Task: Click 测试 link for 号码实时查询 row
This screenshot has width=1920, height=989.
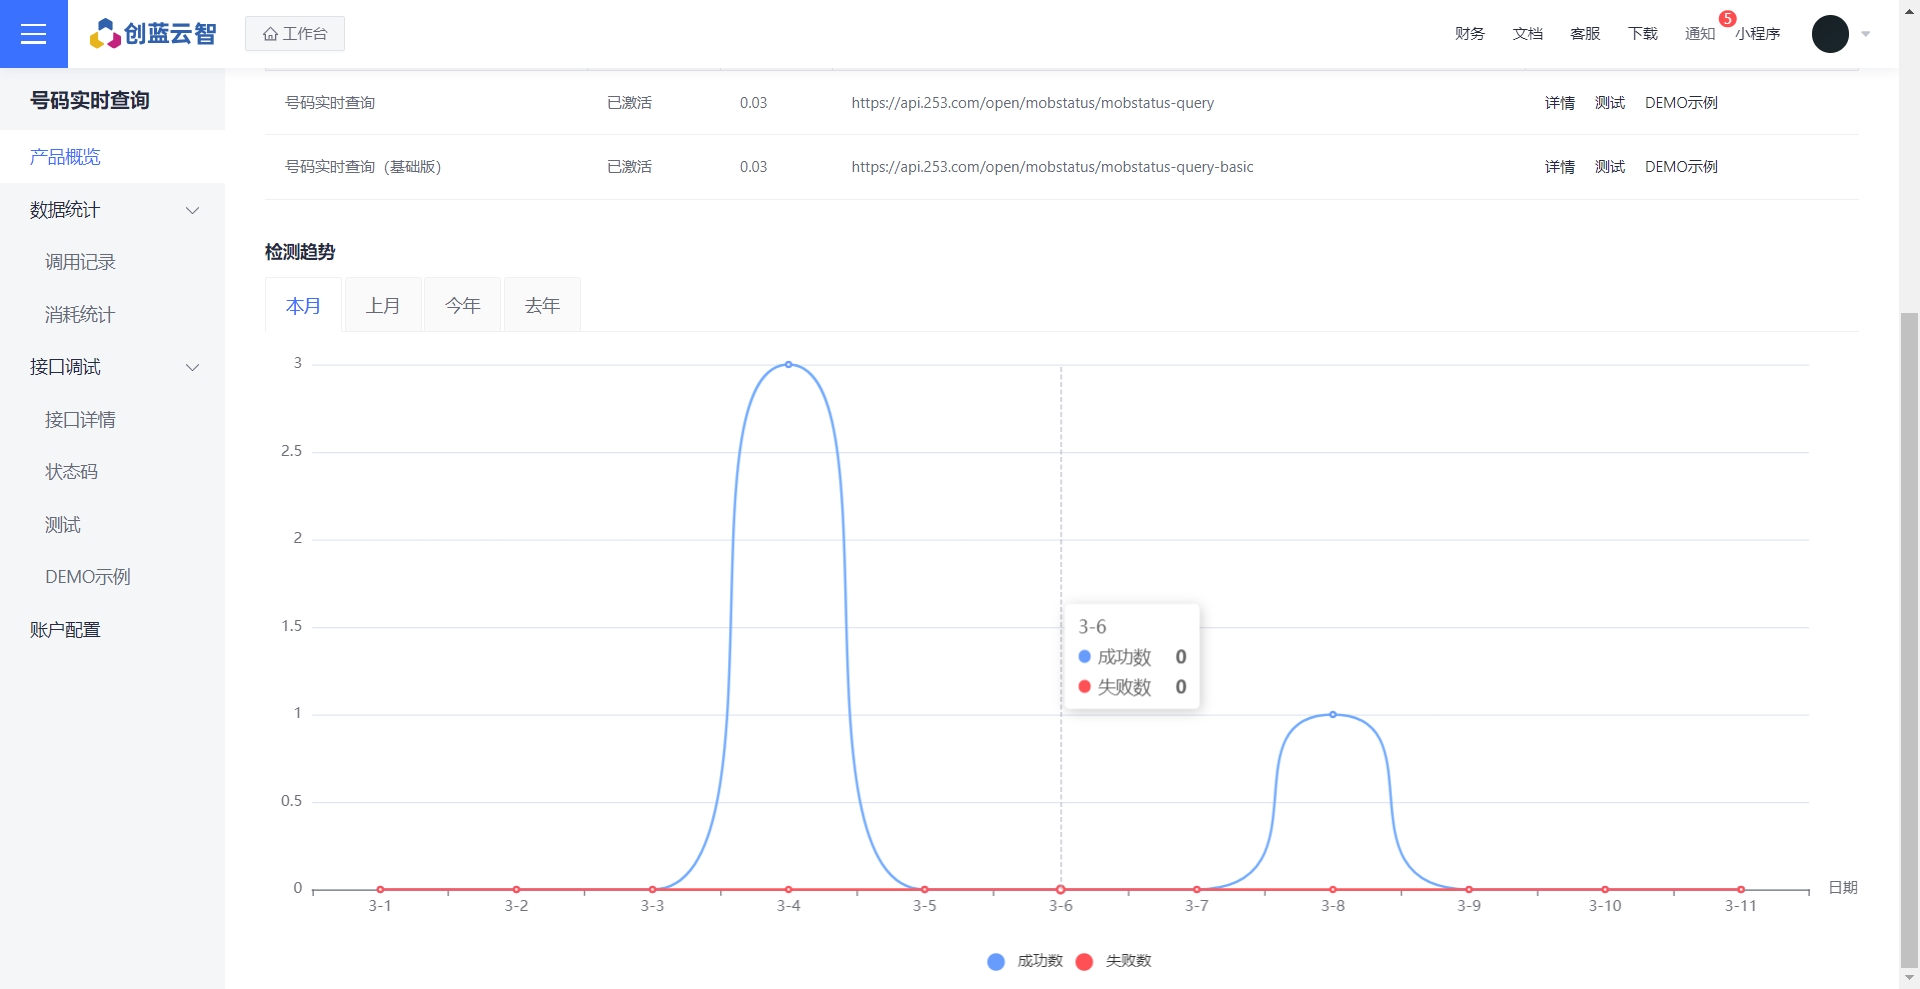Action: pyautogui.click(x=1609, y=103)
